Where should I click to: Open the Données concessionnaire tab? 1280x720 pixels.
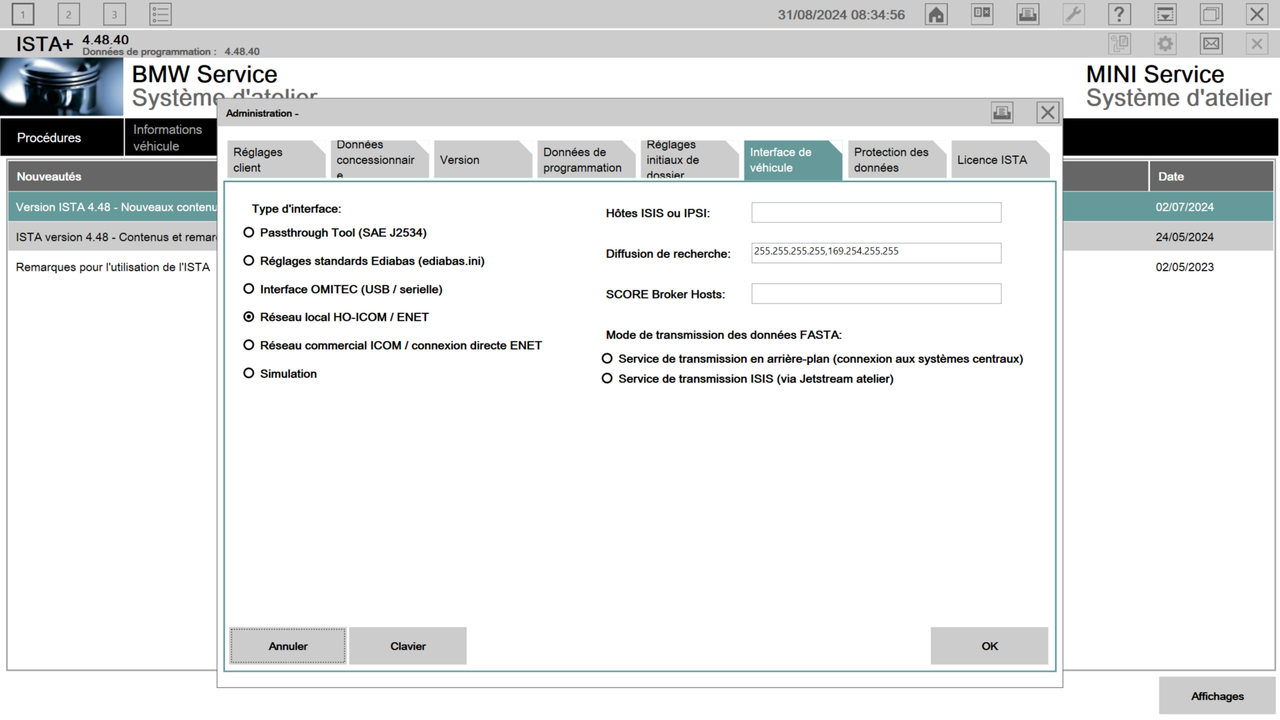point(379,160)
